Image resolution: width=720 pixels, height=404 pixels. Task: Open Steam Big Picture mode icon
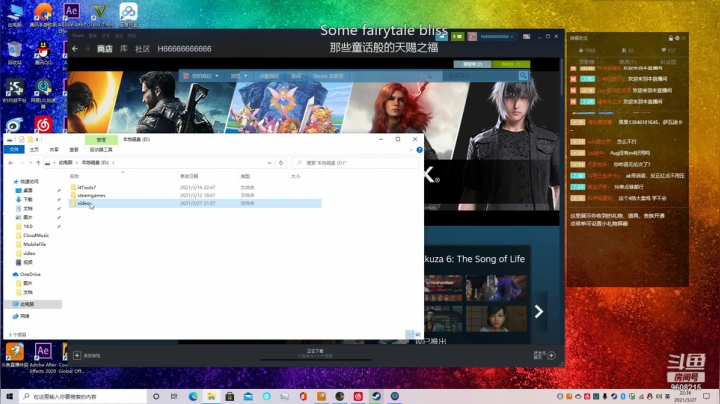point(526,36)
